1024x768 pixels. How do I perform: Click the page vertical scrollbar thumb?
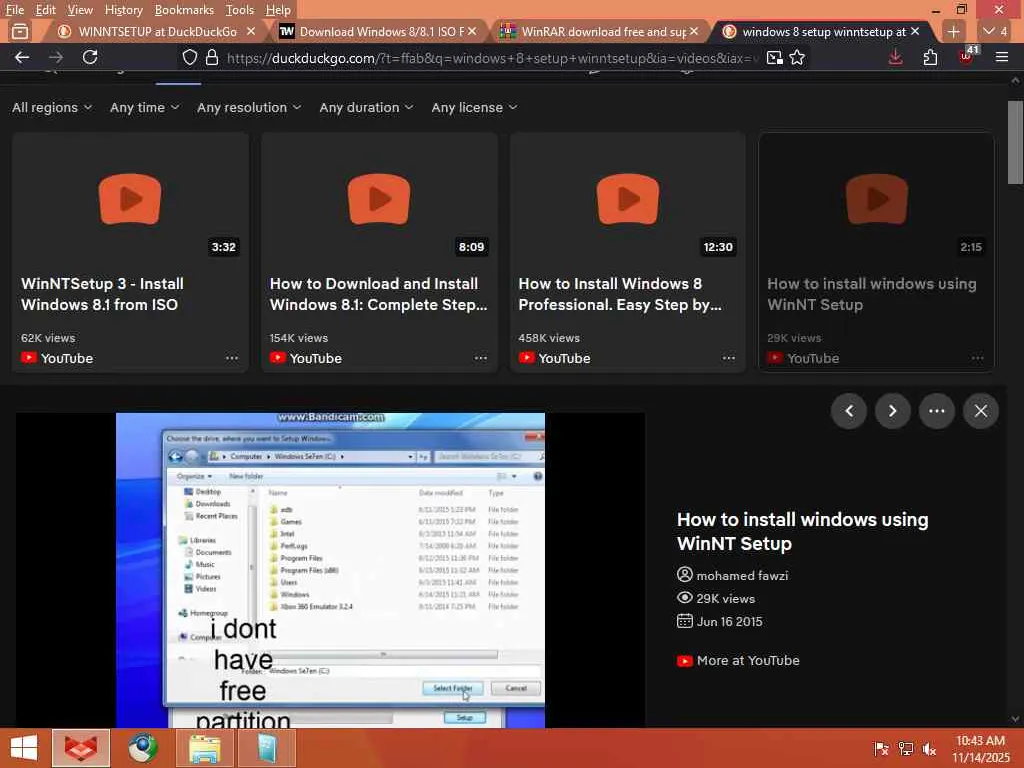(1015, 142)
